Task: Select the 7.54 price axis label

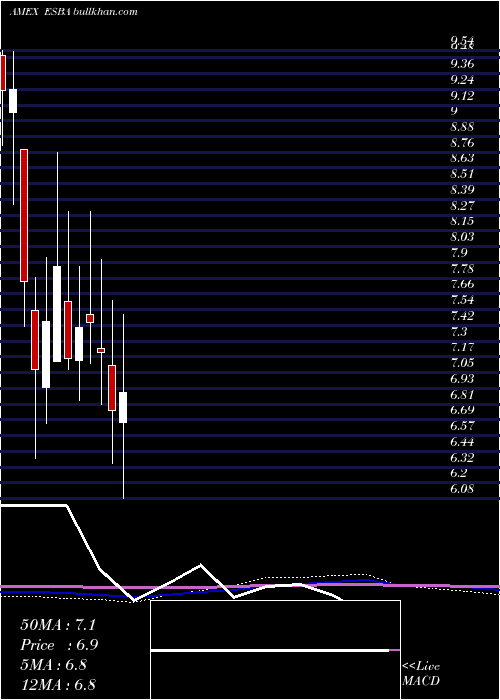Action: tap(462, 300)
